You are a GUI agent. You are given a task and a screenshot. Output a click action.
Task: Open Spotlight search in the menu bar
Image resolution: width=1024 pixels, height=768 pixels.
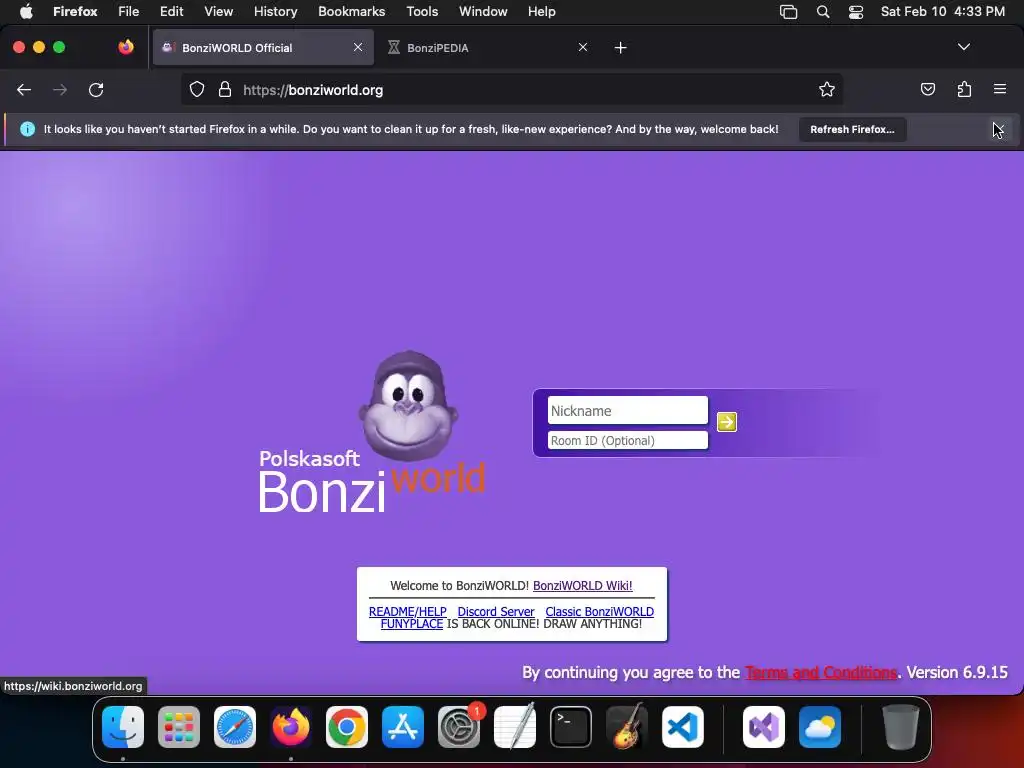(x=823, y=12)
